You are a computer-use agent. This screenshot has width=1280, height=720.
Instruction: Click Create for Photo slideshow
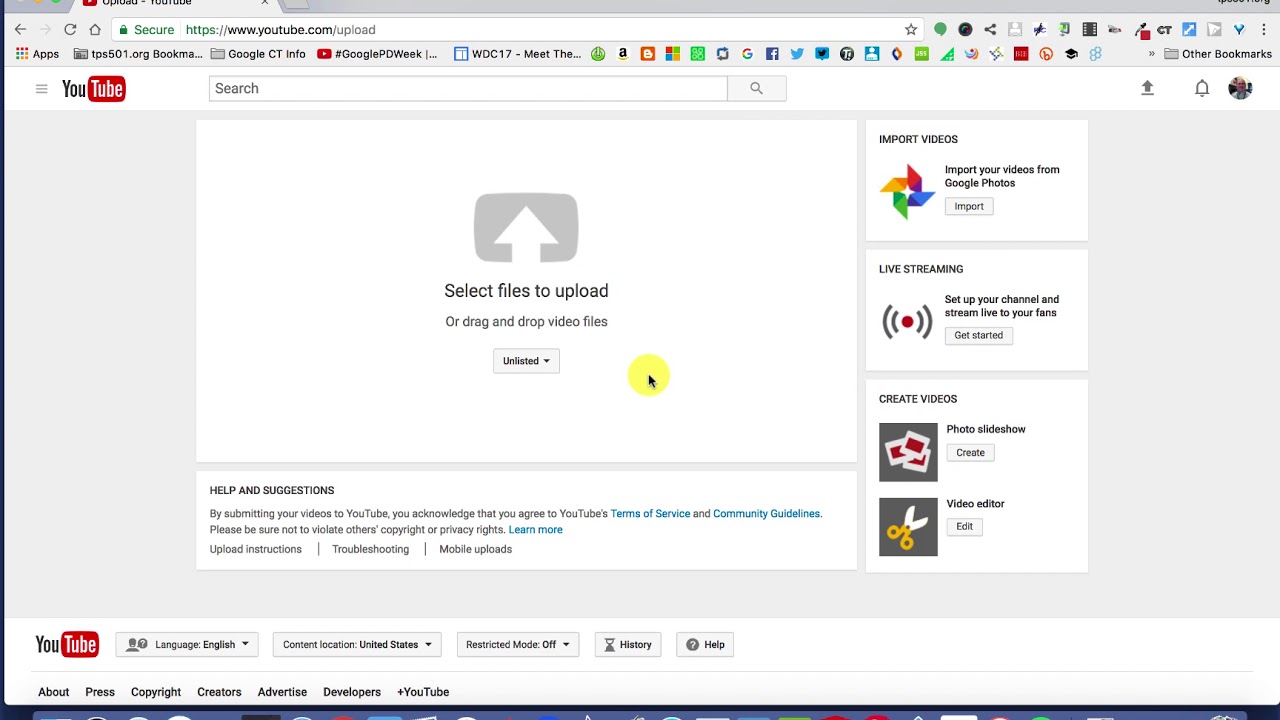[x=970, y=452]
